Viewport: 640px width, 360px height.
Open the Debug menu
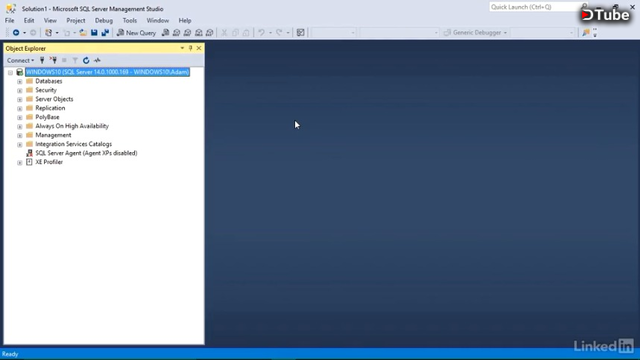(x=104, y=20)
